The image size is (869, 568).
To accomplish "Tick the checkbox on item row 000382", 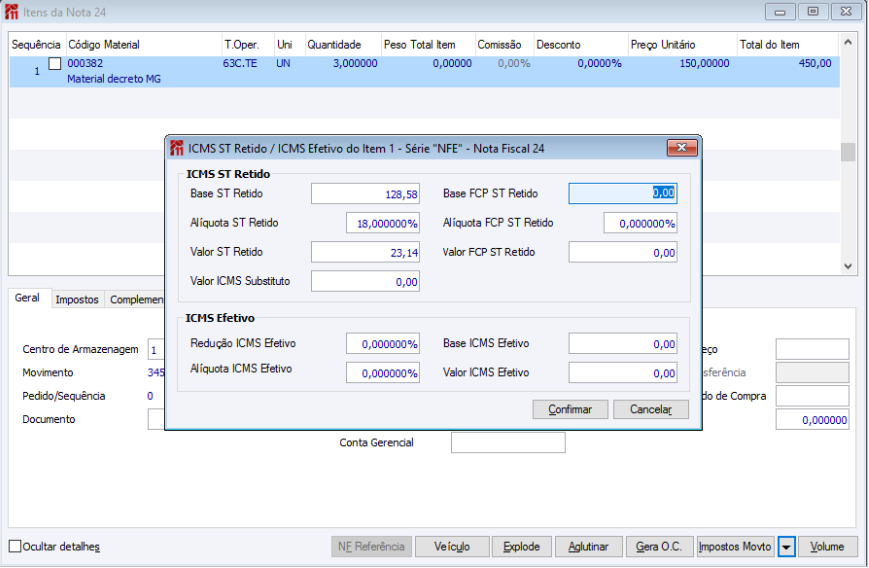I will tap(54, 64).
